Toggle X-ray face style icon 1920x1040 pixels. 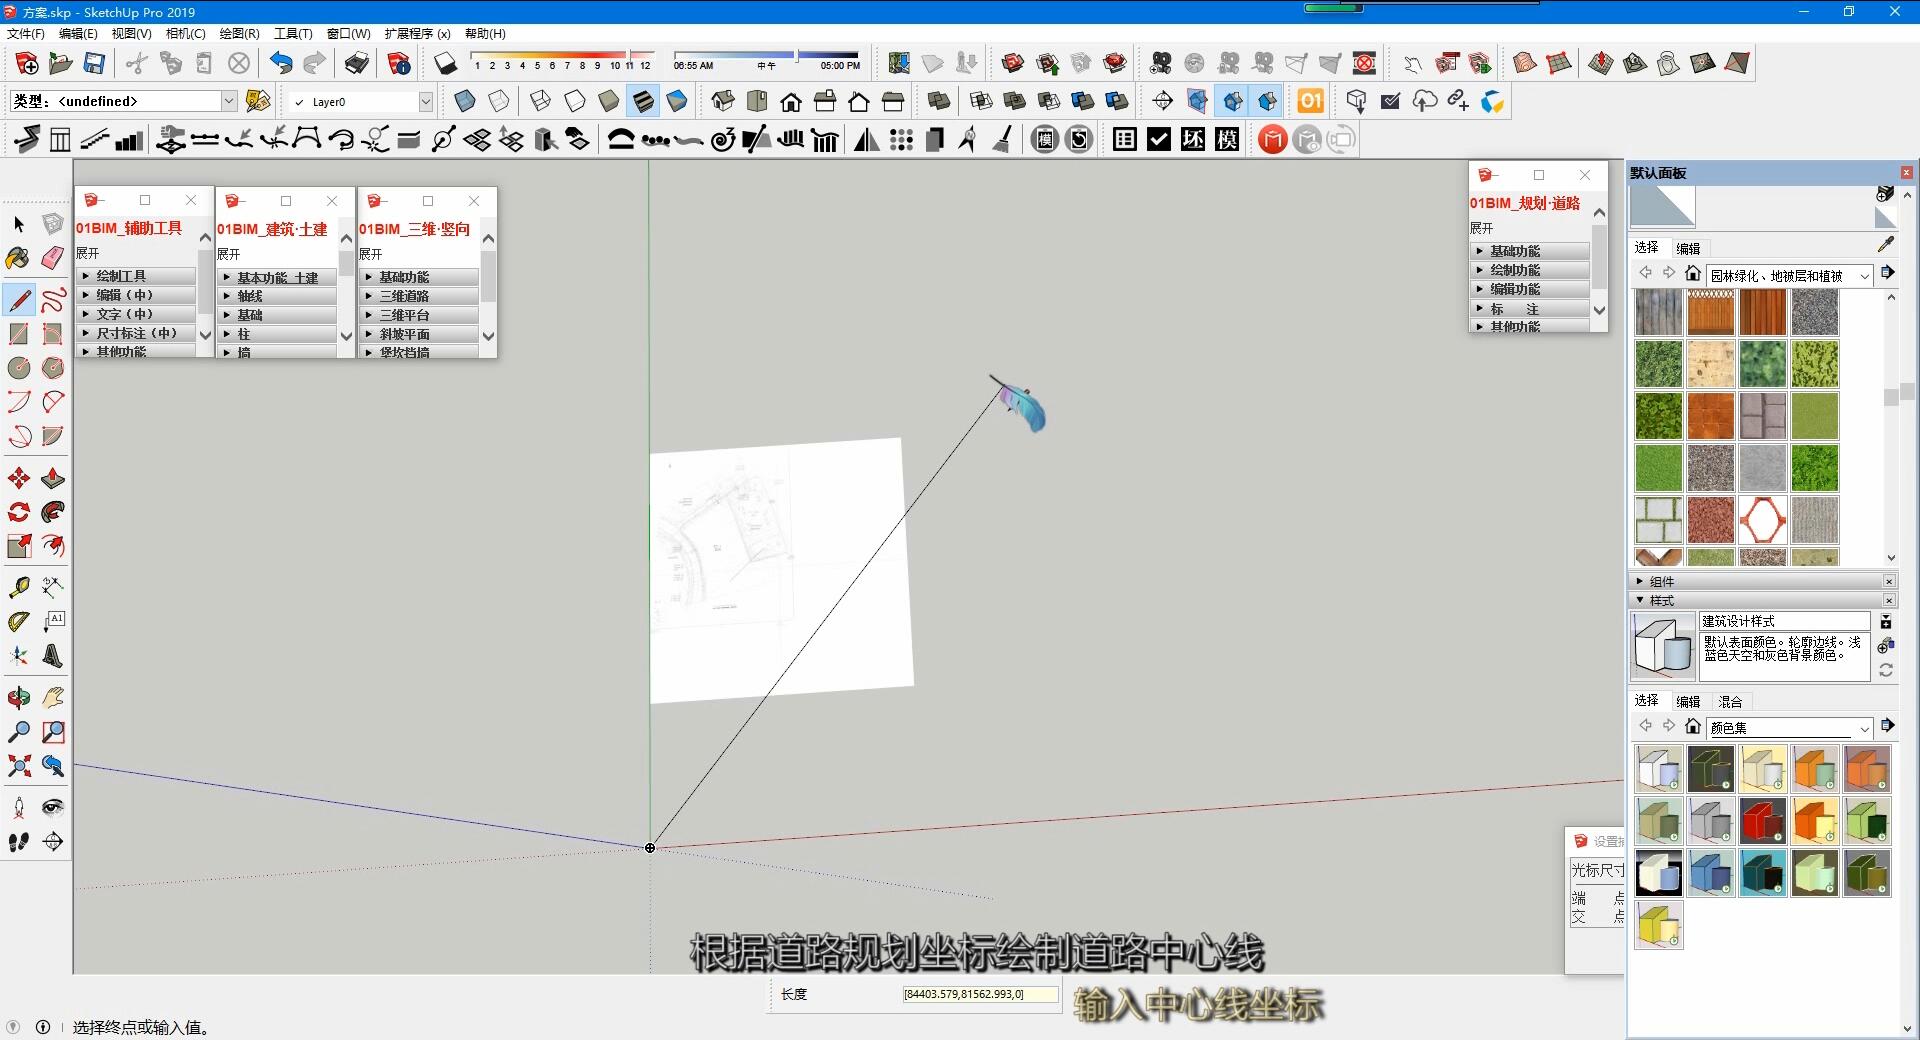465,101
